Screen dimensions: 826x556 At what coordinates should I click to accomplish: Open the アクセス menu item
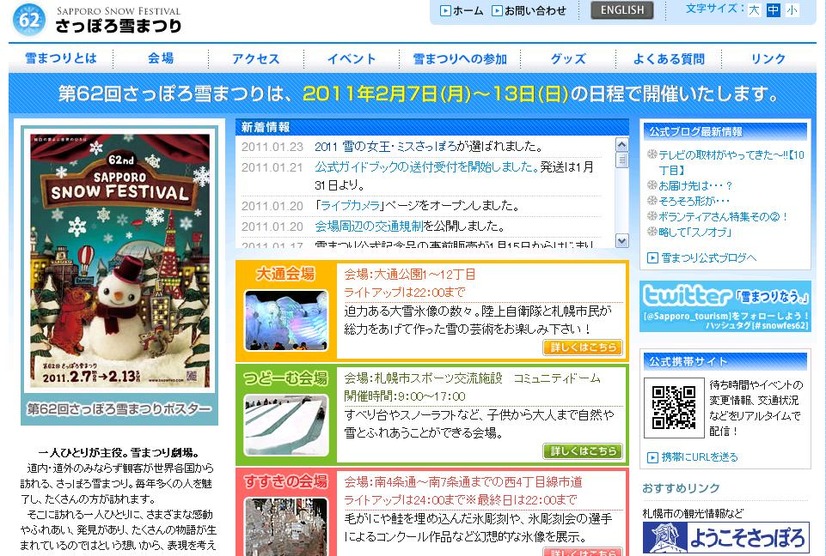pos(256,58)
